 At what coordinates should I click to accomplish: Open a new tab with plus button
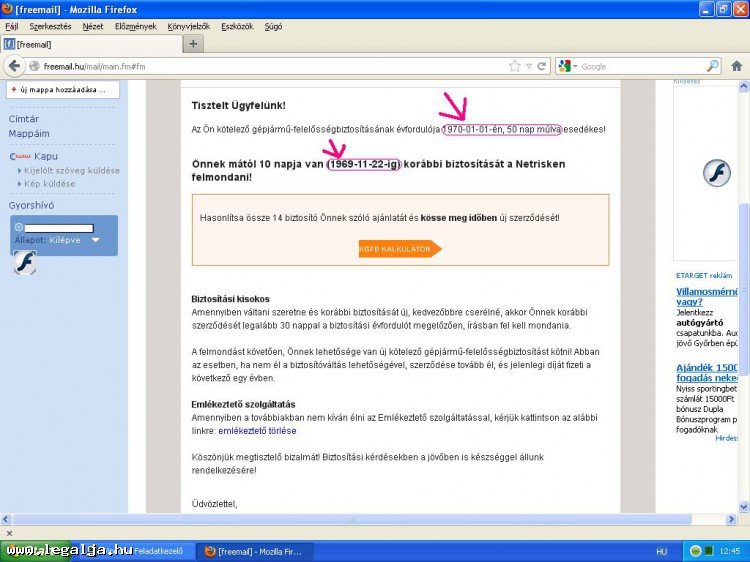pos(193,44)
